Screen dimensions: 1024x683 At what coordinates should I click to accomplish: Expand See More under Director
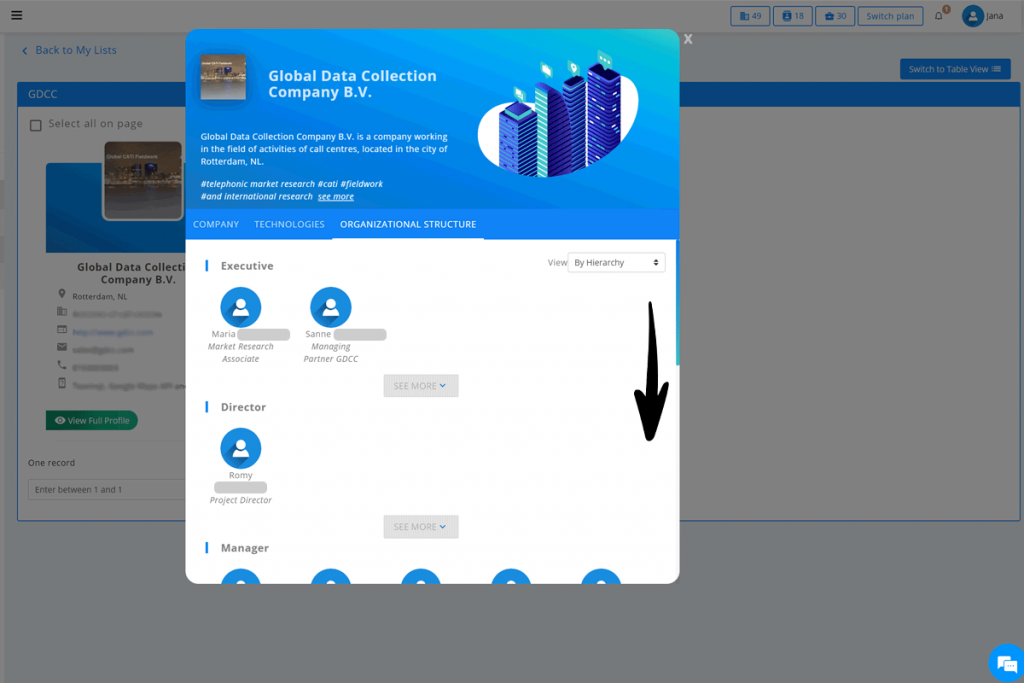(420, 527)
